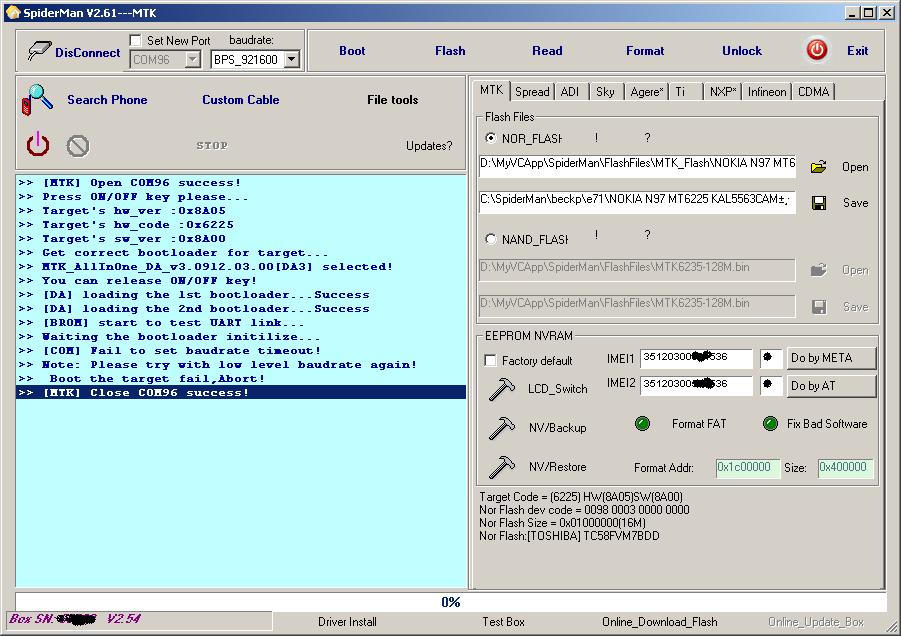901x636 pixels.
Task: Toggle the IMEI1 dot box
Action: click(771, 358)
